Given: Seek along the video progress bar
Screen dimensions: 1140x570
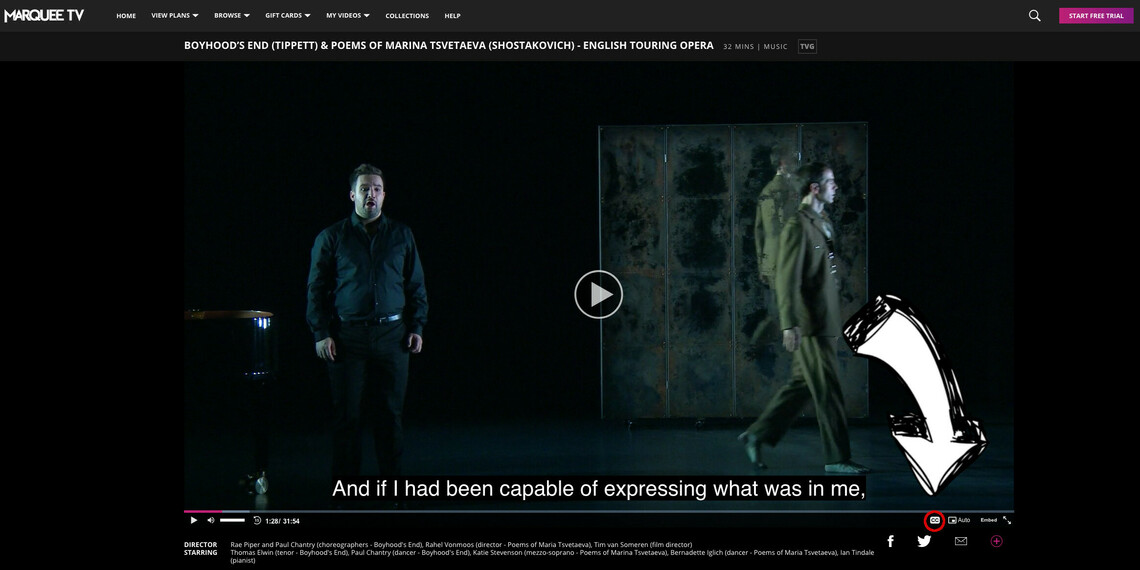Looking at the screenshot, I should tap(598, 511).
